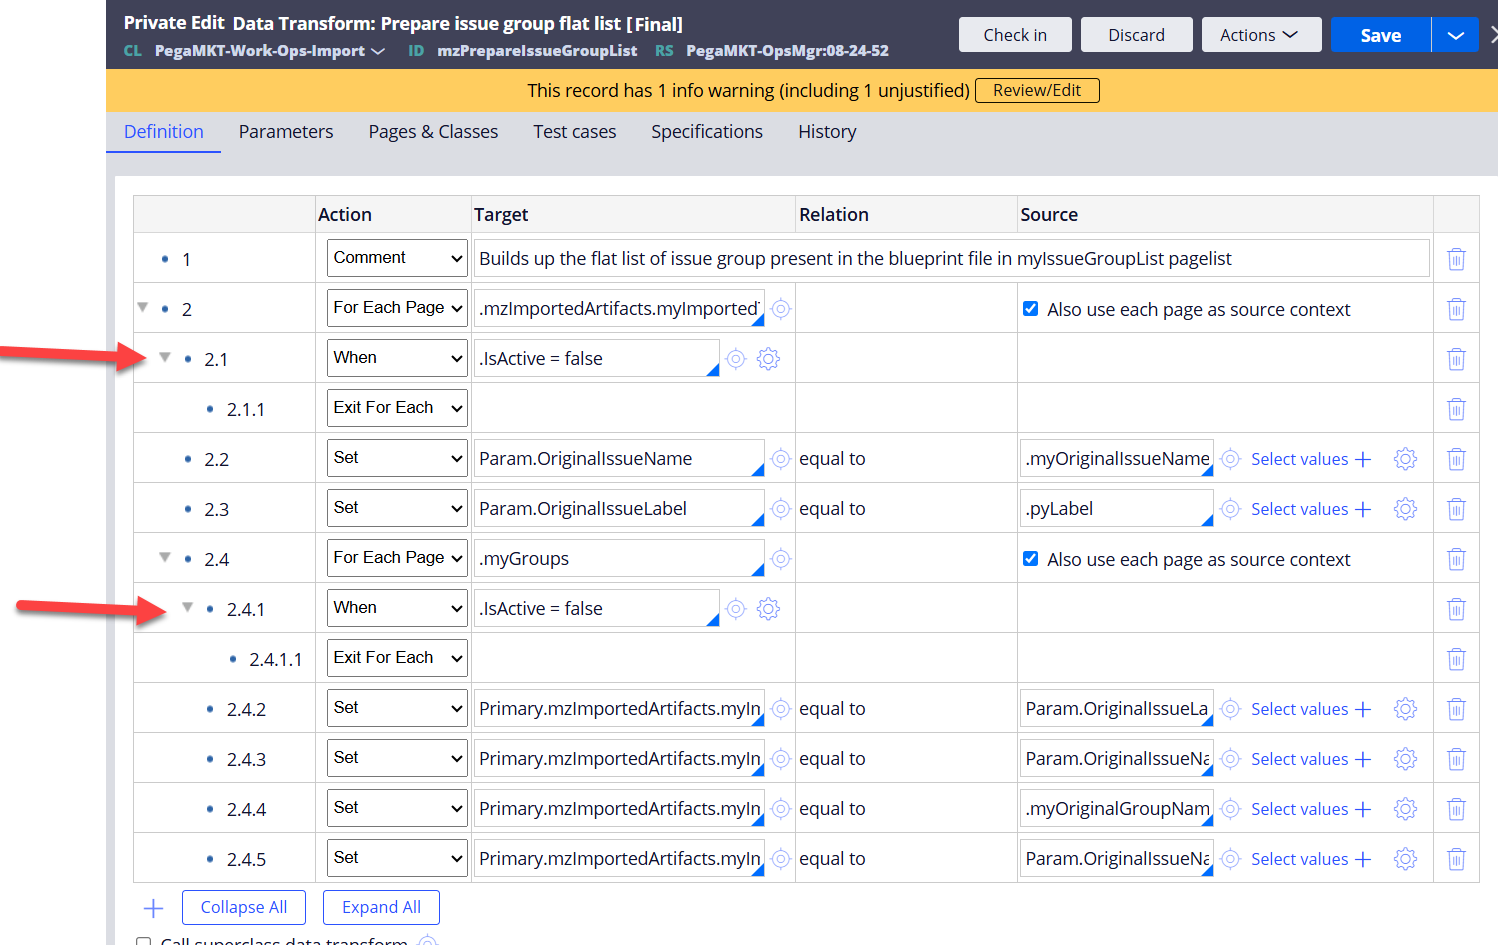The image size is (1498, 945).
Task: Toggle source context checkbox for step 2.4
Action: click(x=1030, y=559)
